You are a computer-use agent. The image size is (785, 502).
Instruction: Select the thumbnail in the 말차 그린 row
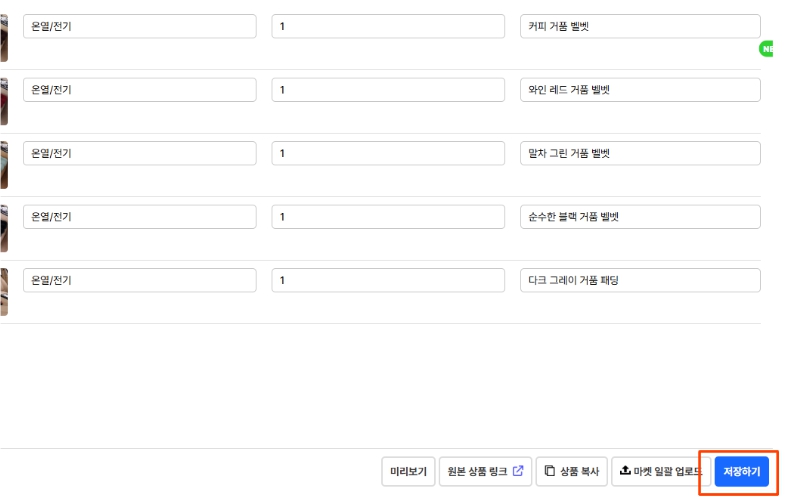pyautogui.click(x=4, y=165)
